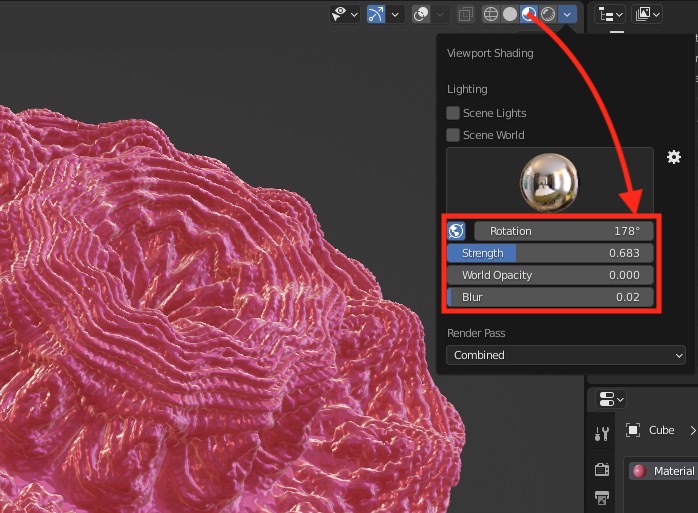698x513 pixels.
Task: Toggle viewport overlays icon
Action: 421,14
